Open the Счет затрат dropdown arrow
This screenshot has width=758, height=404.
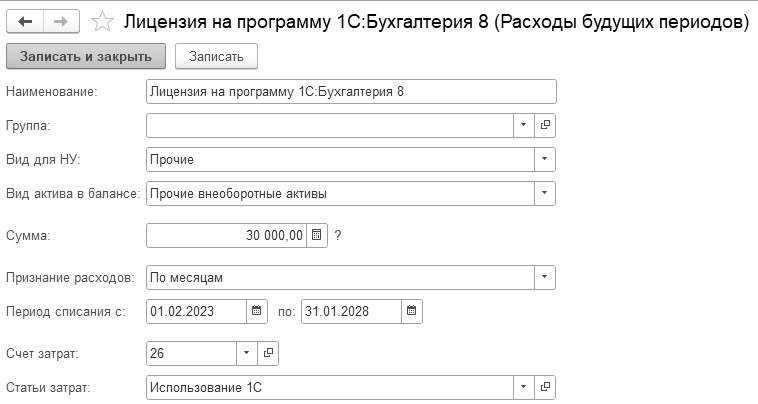247,353
